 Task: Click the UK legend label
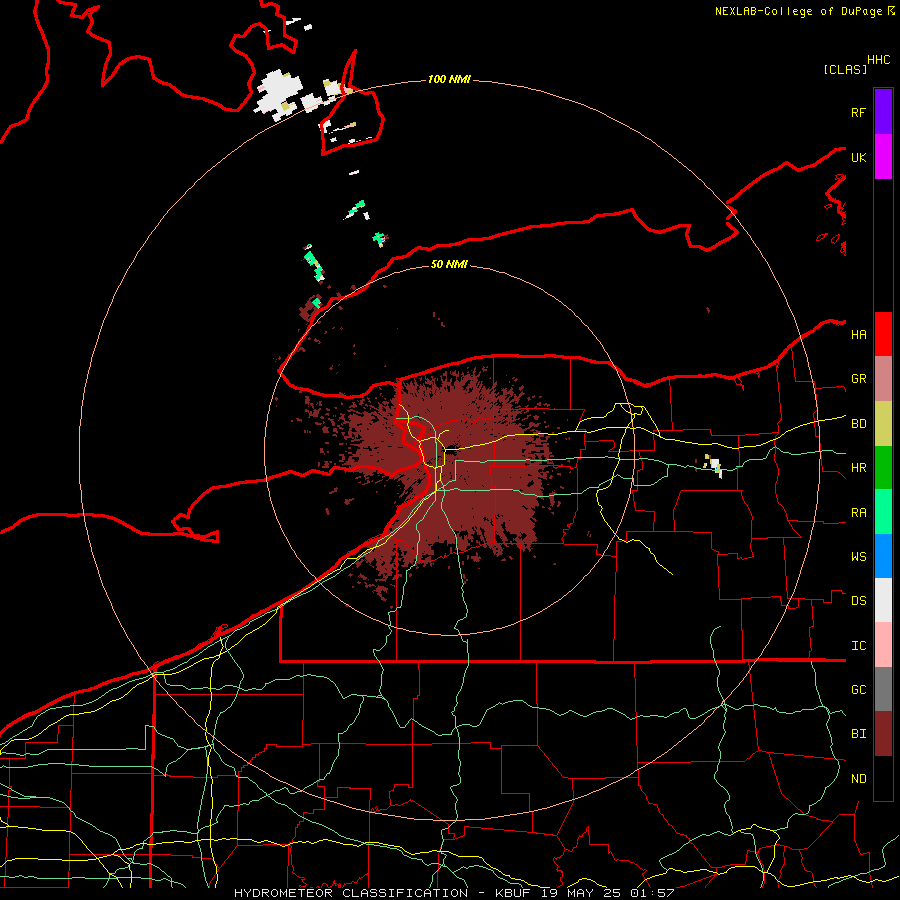[x=858, y=157]
